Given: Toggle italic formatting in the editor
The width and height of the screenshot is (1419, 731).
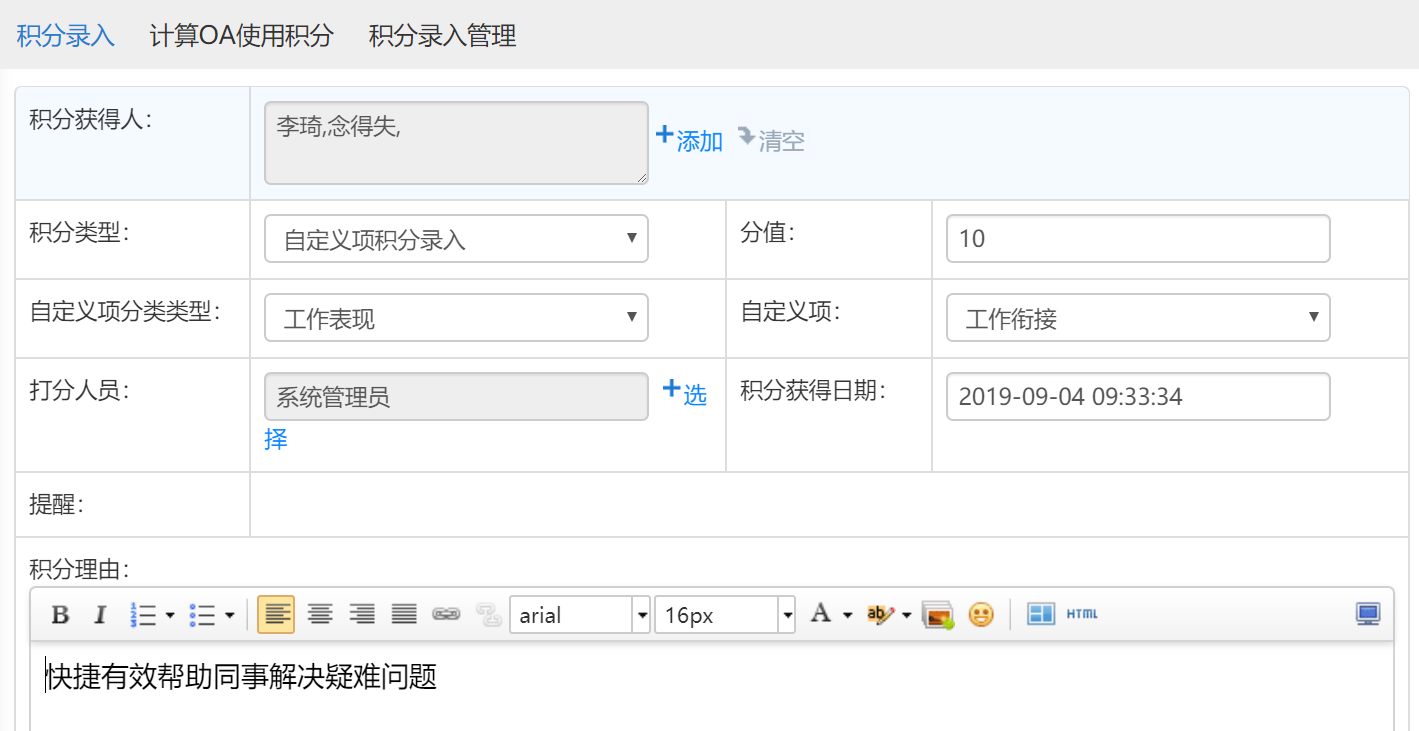Looking at the screenshot, I should click(99, 615).
